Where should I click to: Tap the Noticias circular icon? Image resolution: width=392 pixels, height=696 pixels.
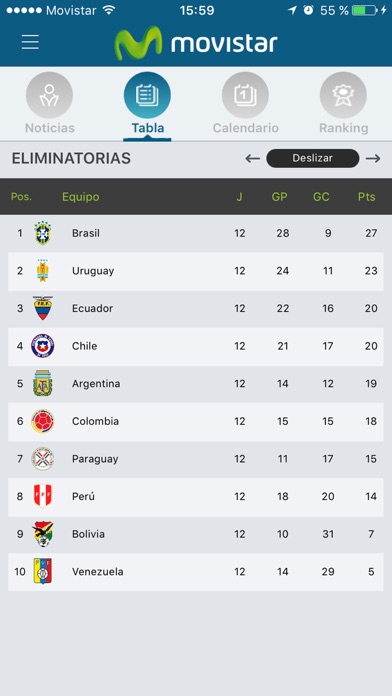[x=49, y=95]
